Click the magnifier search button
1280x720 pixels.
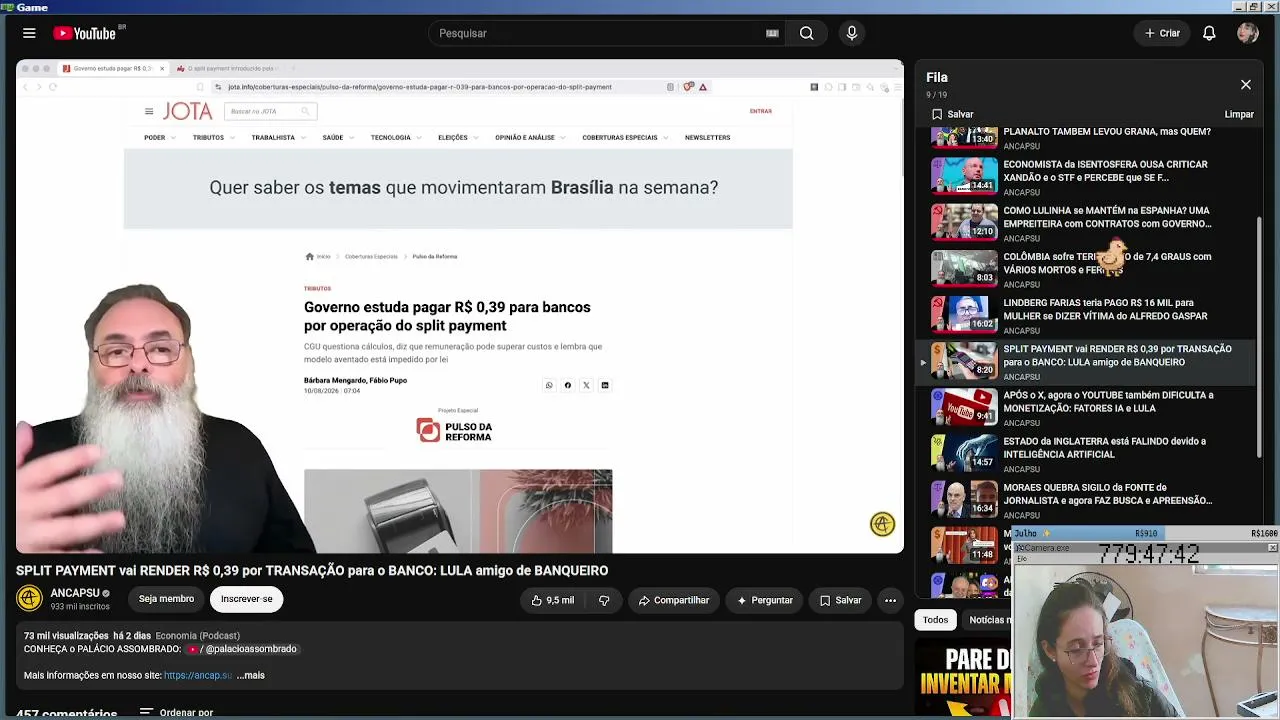pyautogui.click(x=806, y=33)
